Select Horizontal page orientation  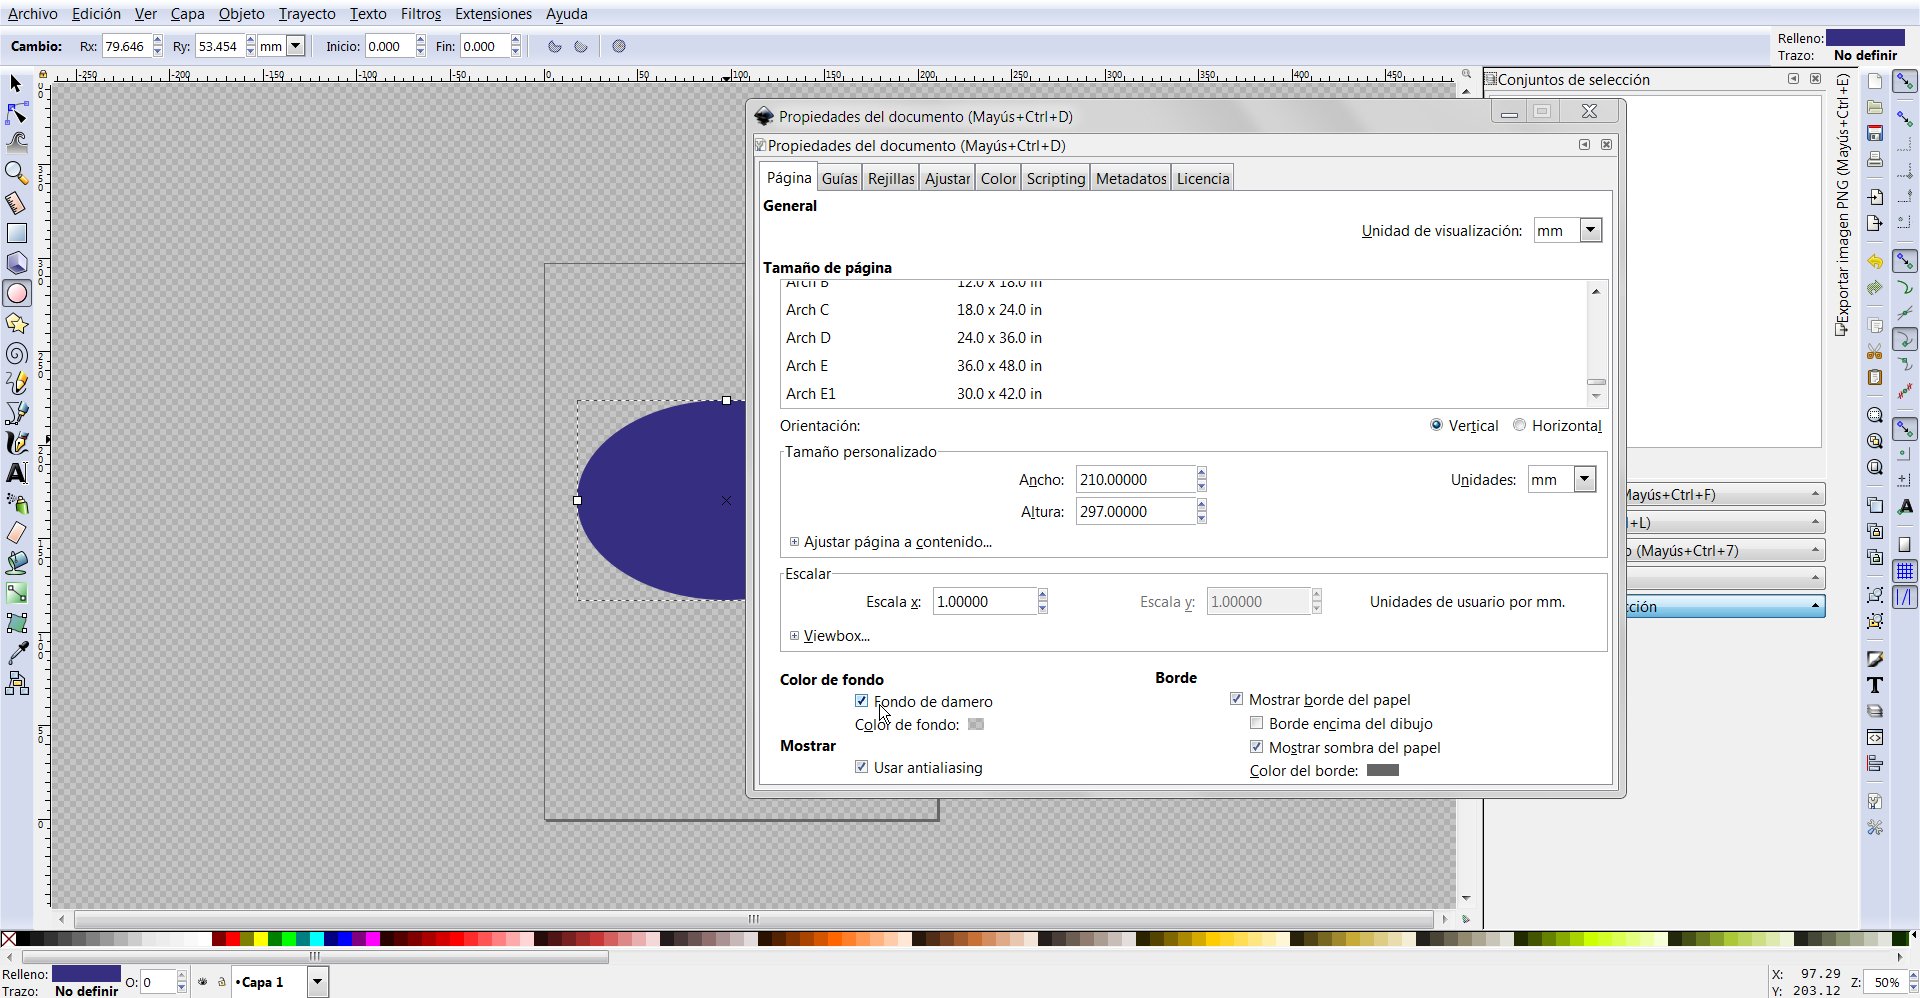(1519, 425)
